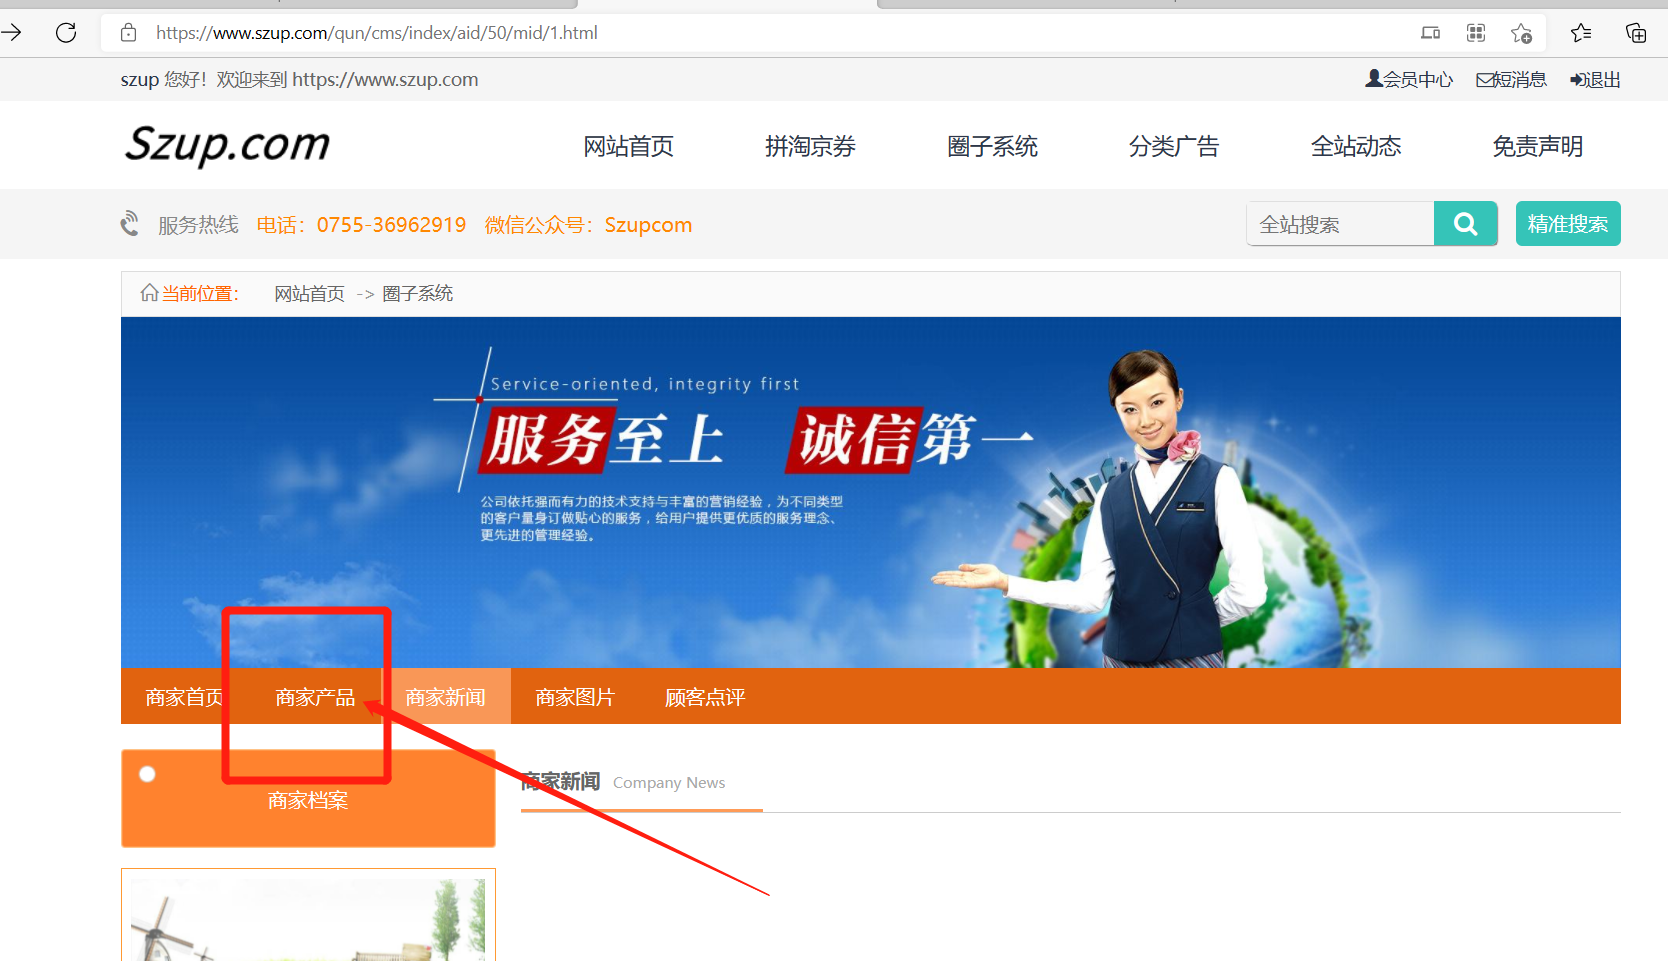Click the Szup.com logo
Viewport: 1668px width, 961px height.
(227, 145)
